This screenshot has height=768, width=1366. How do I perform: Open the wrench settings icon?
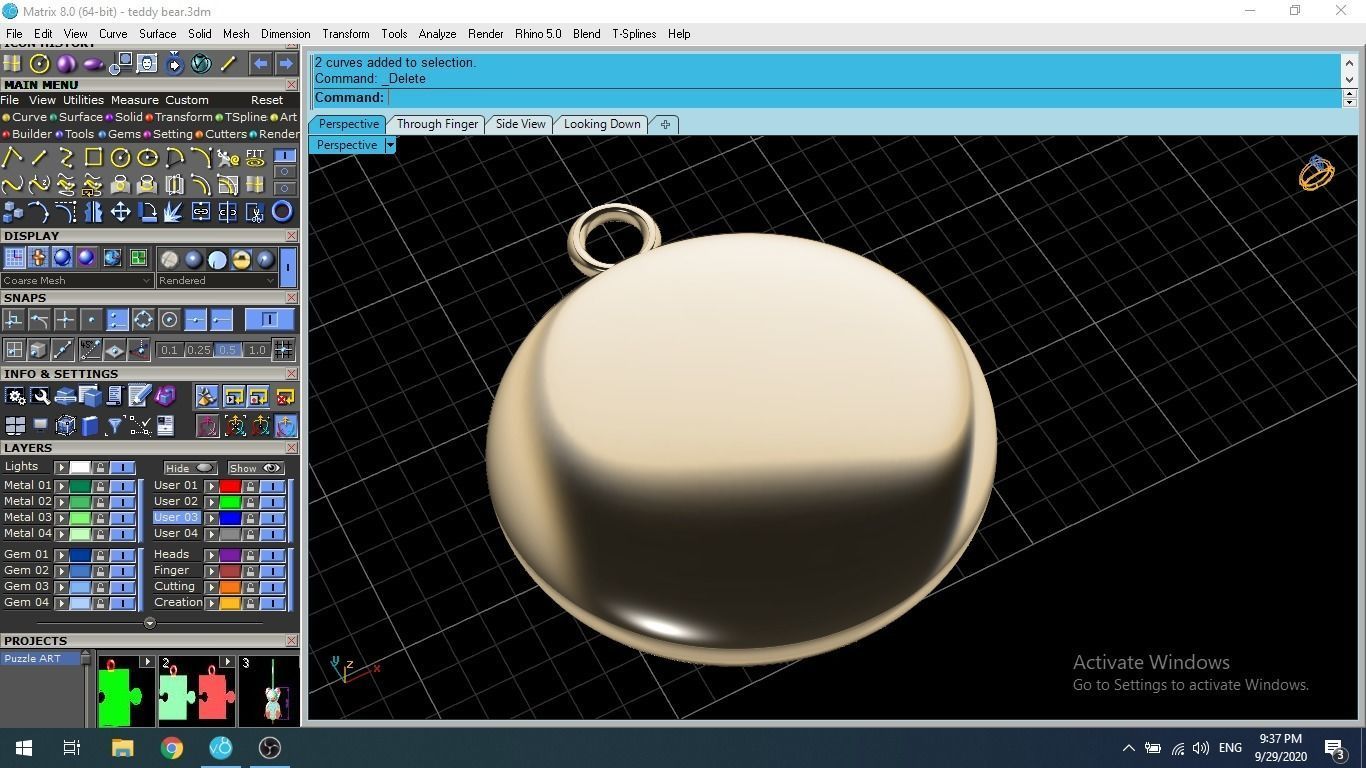(40, 397)
